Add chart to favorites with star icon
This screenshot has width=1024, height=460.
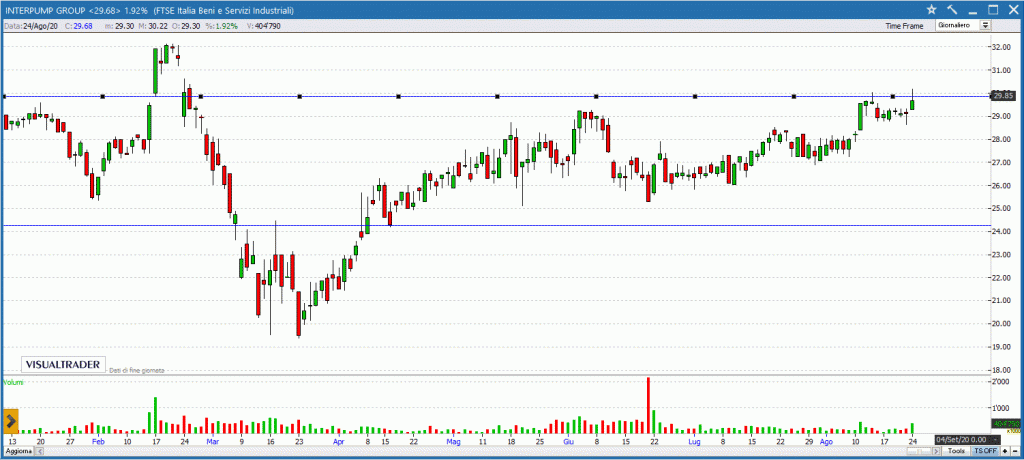point(932,9)
